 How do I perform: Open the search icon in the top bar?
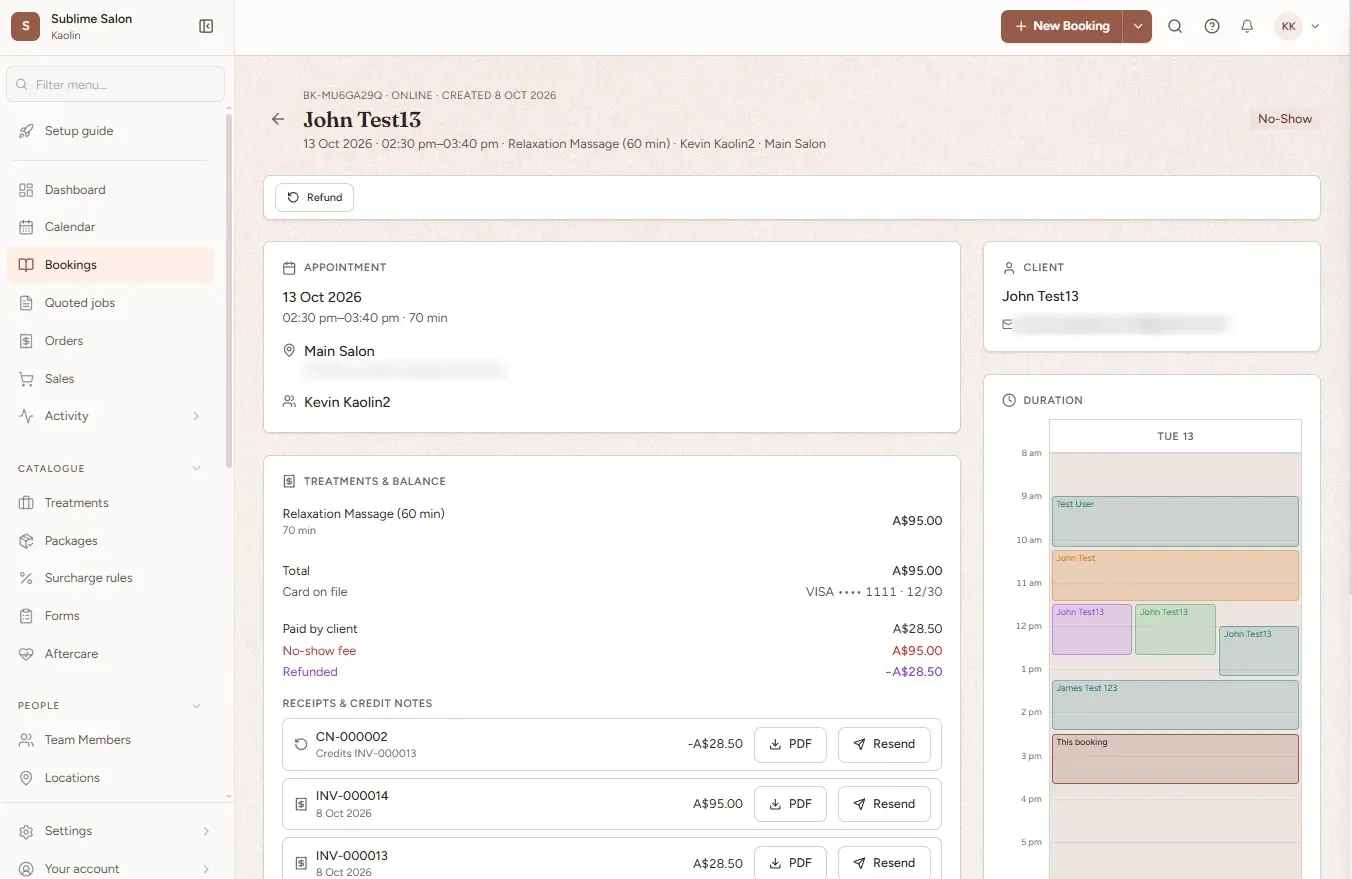click(1175, 26)
